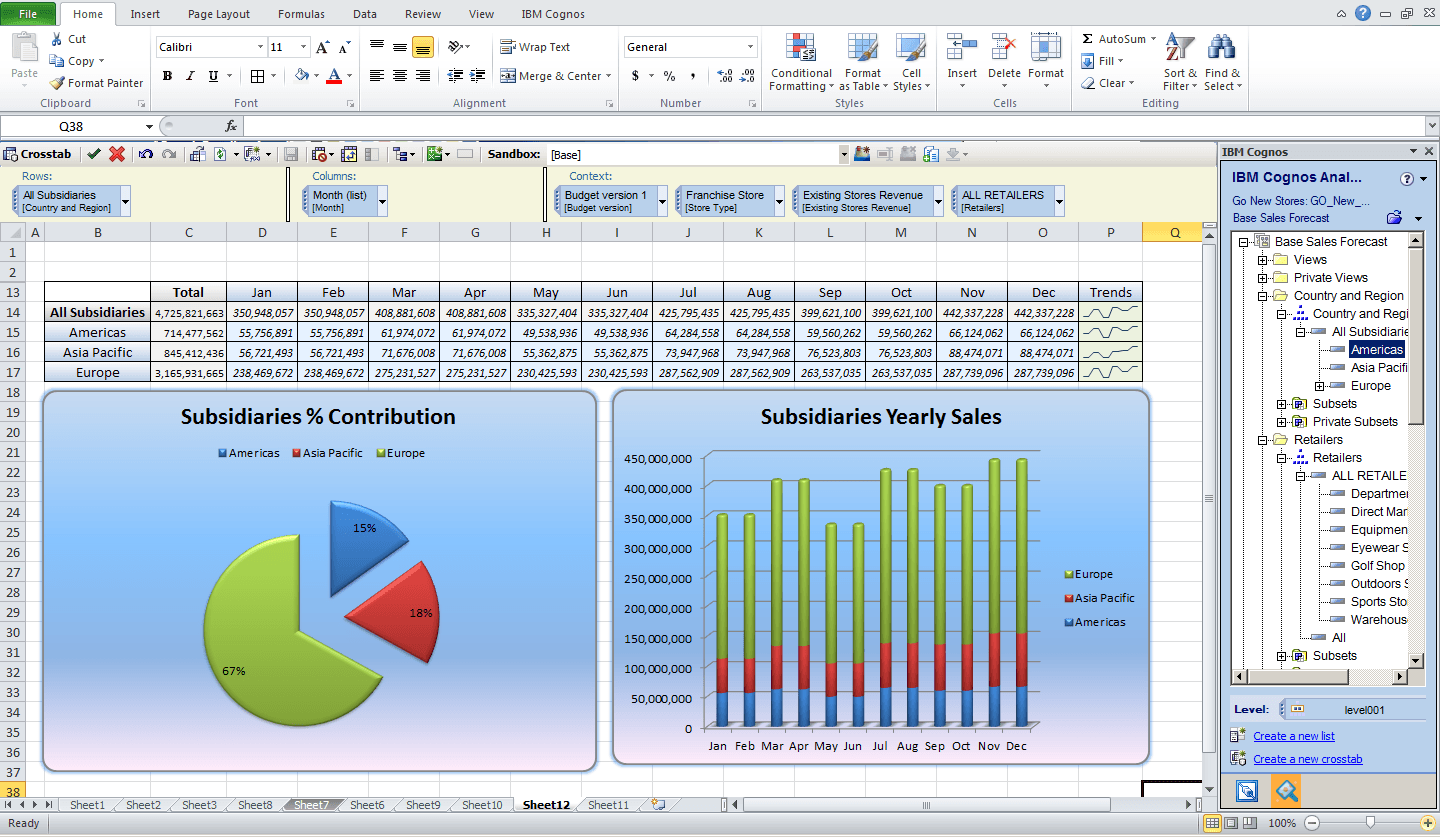This screenshot has width=1440, height=837.
Task: Click the Create a new crosstab link
Action: [x=1306, y=758]
